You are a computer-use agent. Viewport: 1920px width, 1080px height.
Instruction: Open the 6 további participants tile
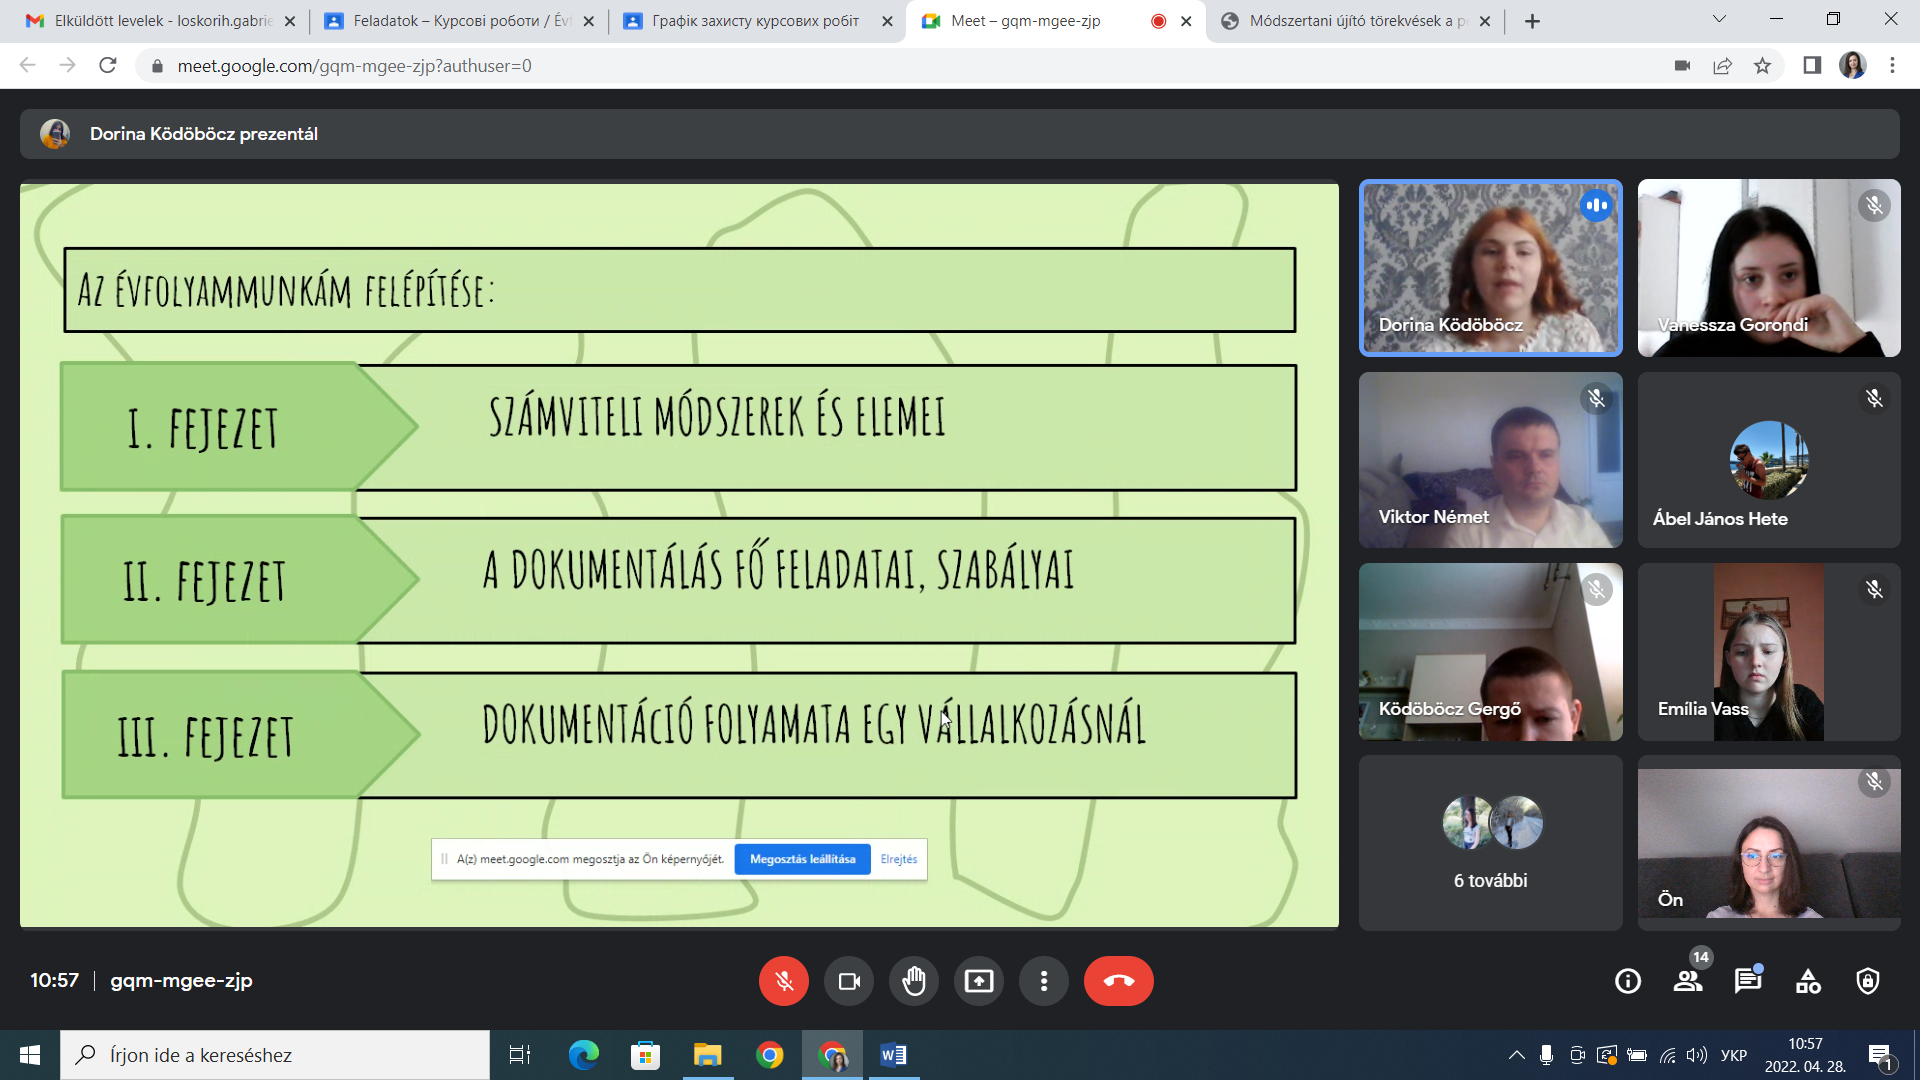click(x=1490, y=843)
